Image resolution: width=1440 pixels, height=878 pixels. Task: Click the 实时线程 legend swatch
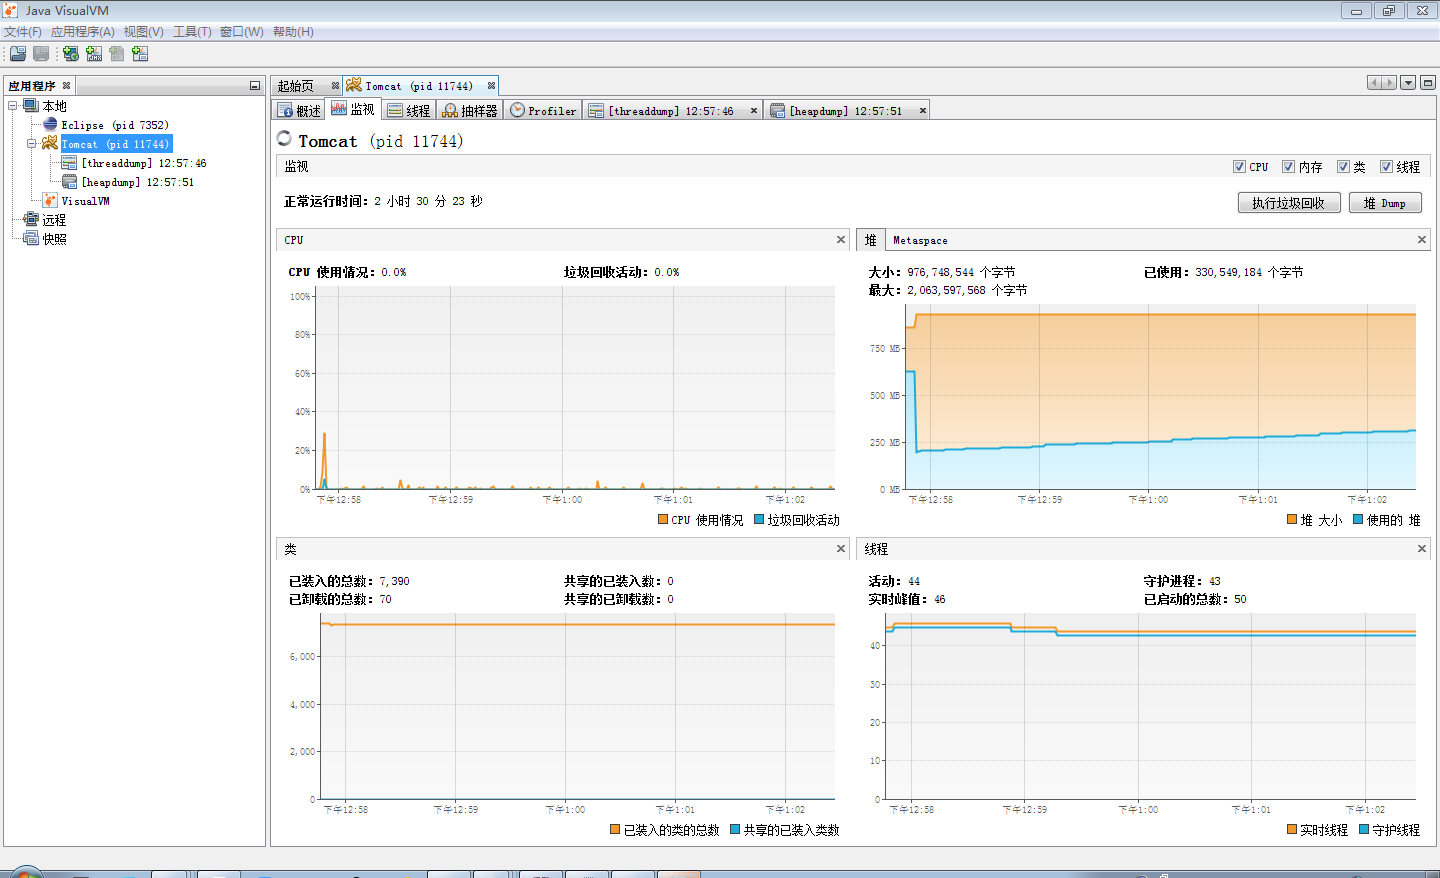(x=1292, y=829)
